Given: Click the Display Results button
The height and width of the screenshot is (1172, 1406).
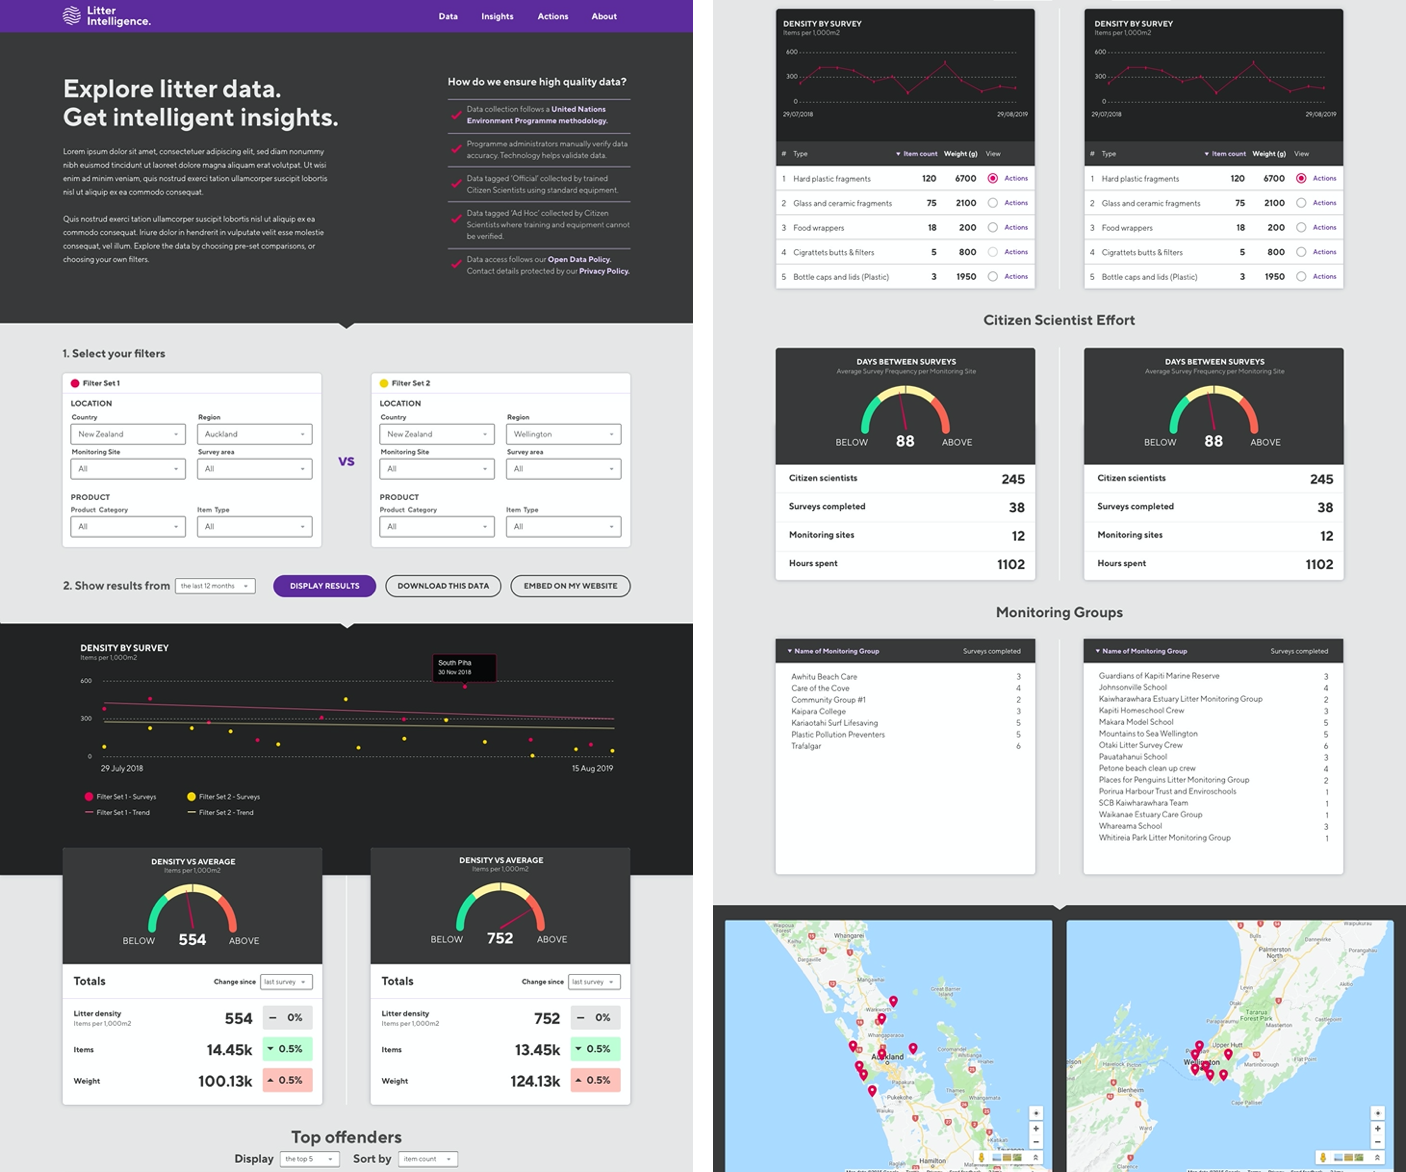Looking at the screenshot, I should tap(324, 586).
